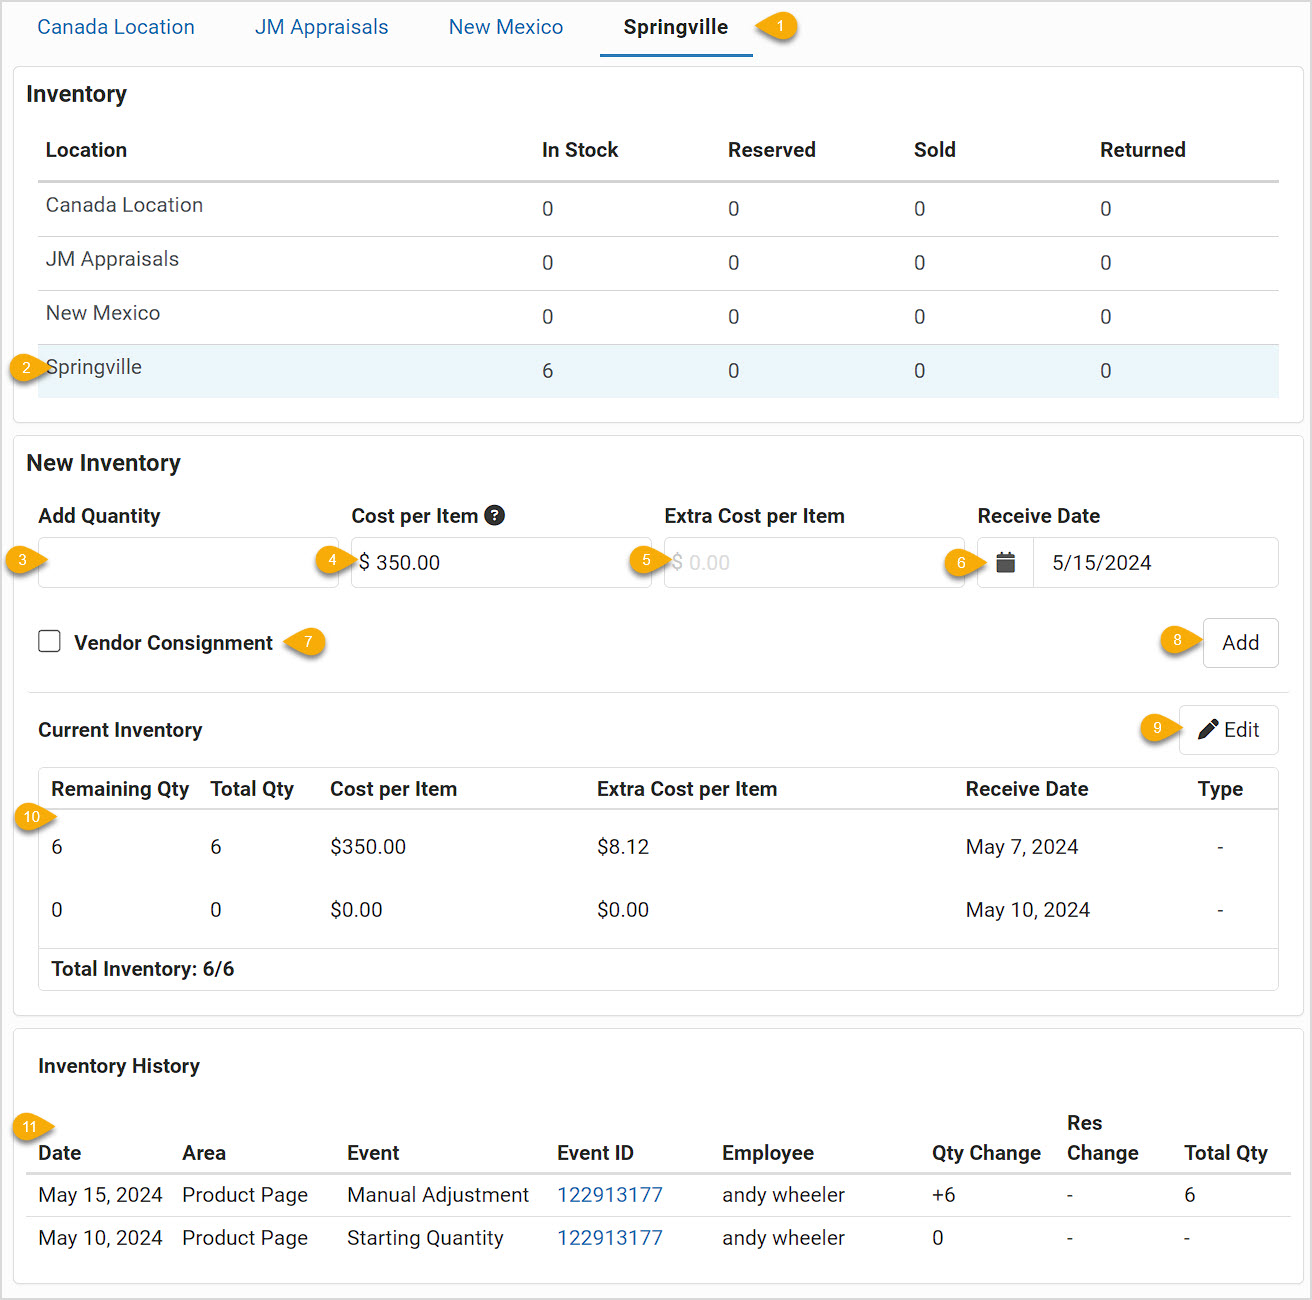The image size is (1312, 1300).
Task: Click the May 15, 2024 history date
Action: 100,1195
